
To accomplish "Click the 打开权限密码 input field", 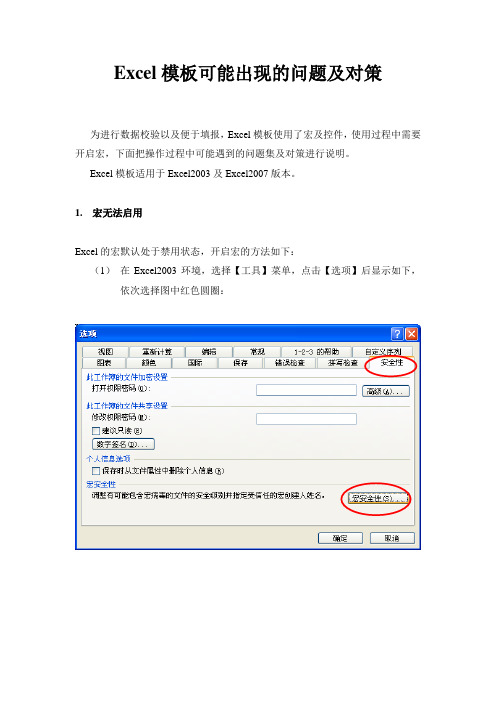I will click(306, 390).
